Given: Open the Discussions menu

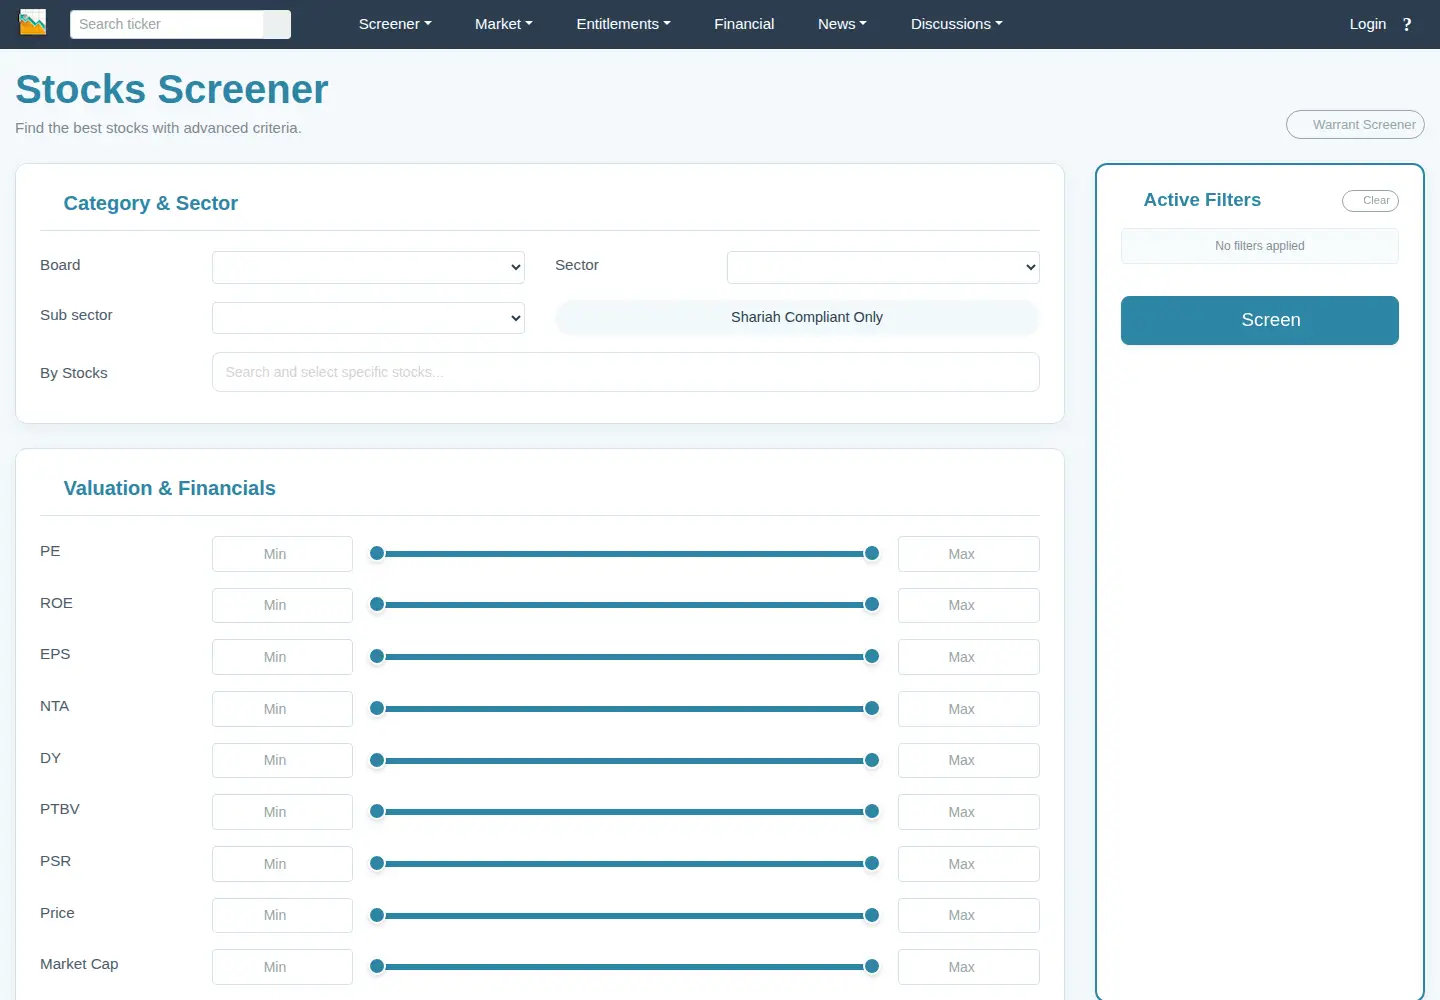Looking at the screenshot, I should (956, 24).
